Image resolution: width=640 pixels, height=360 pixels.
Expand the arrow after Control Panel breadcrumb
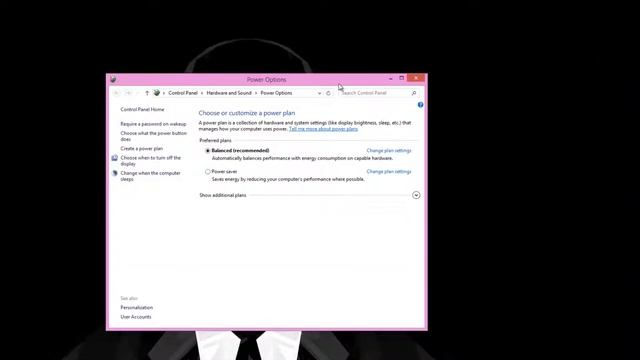coord(202,93)
